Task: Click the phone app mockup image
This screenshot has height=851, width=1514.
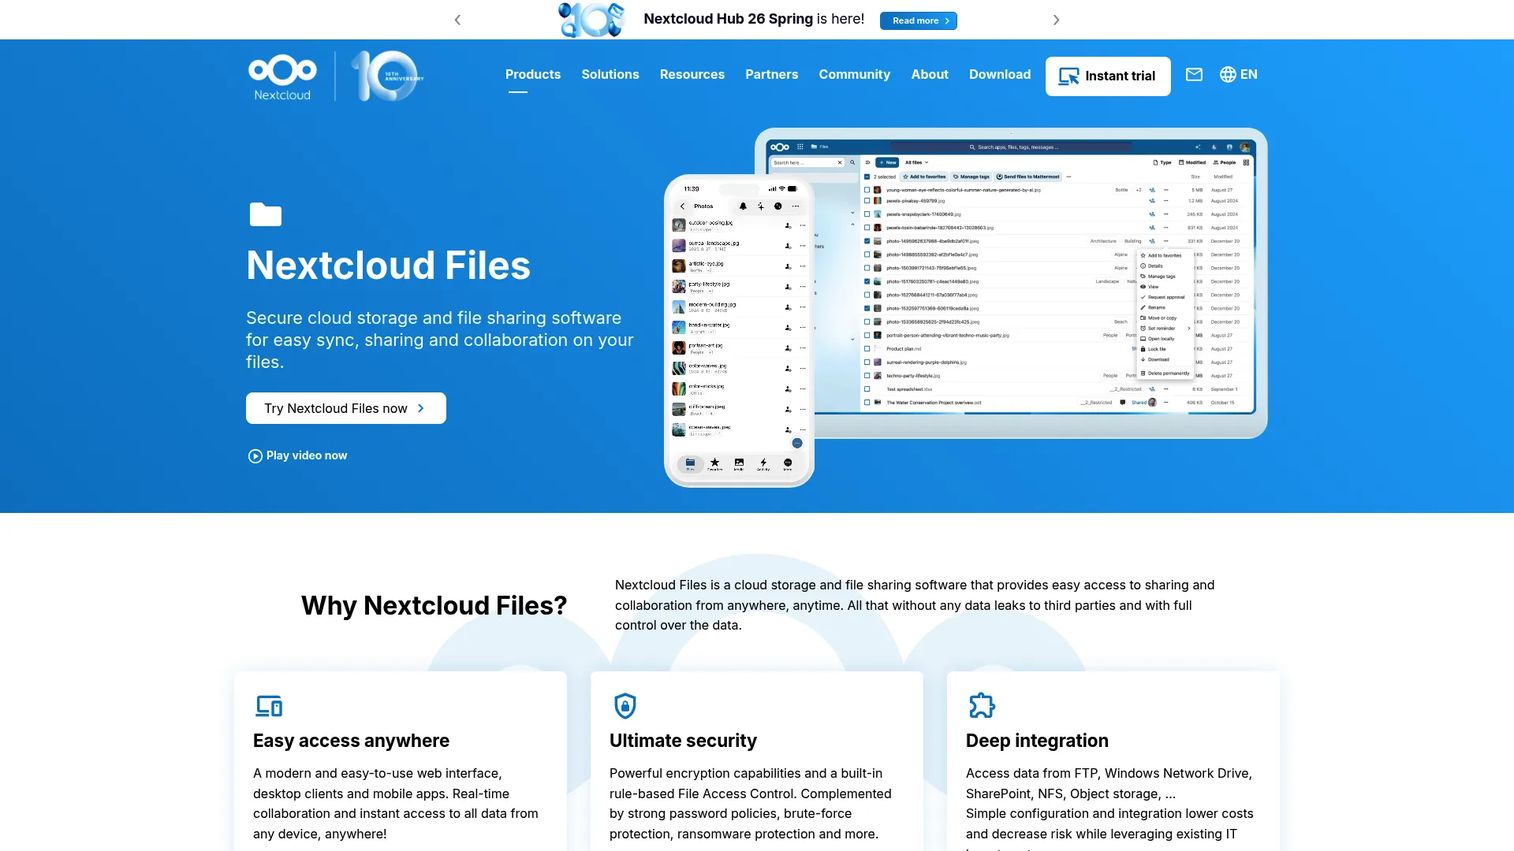Action: pos(739,331)
